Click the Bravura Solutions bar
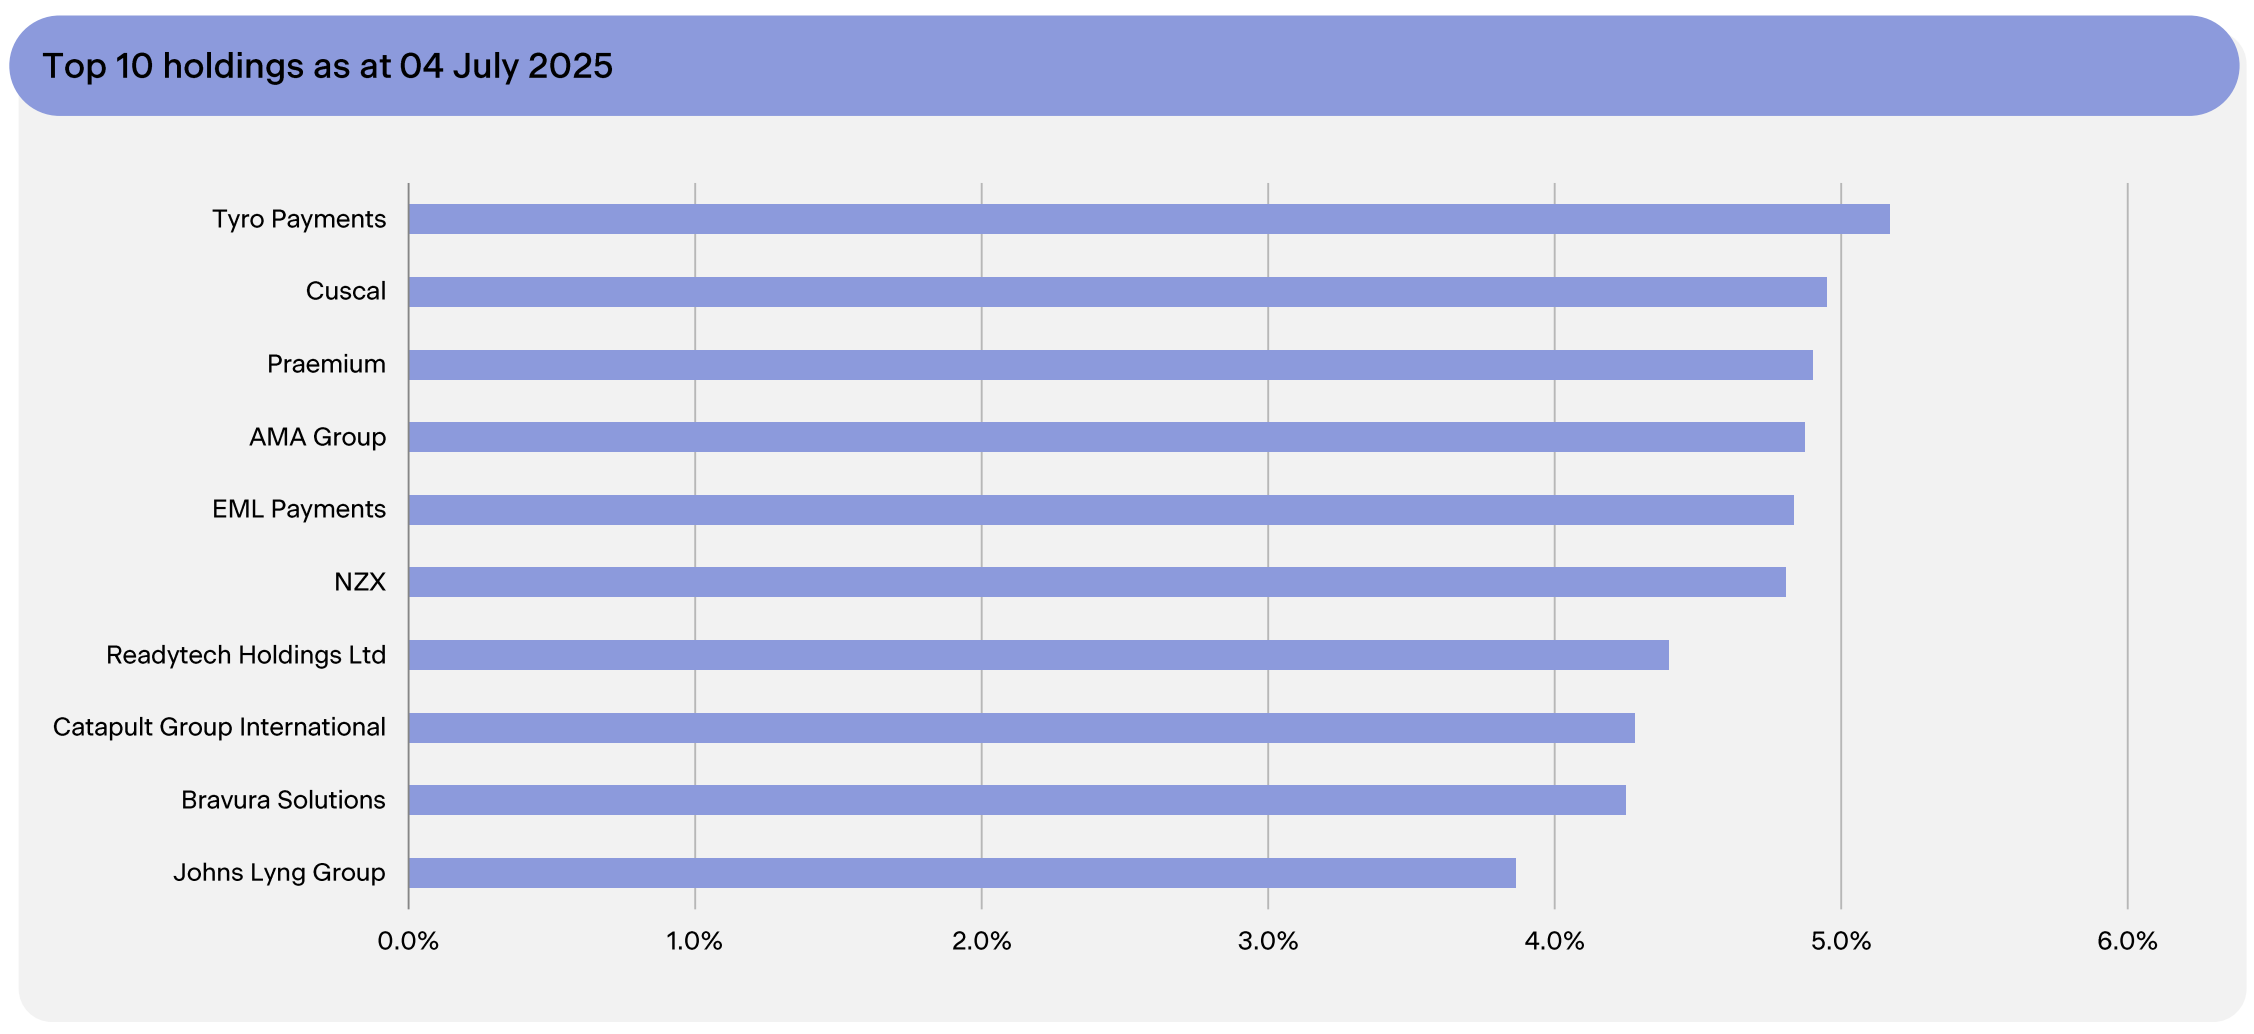Viewport: 2254px width, 1034px height. coord(1016,800)
